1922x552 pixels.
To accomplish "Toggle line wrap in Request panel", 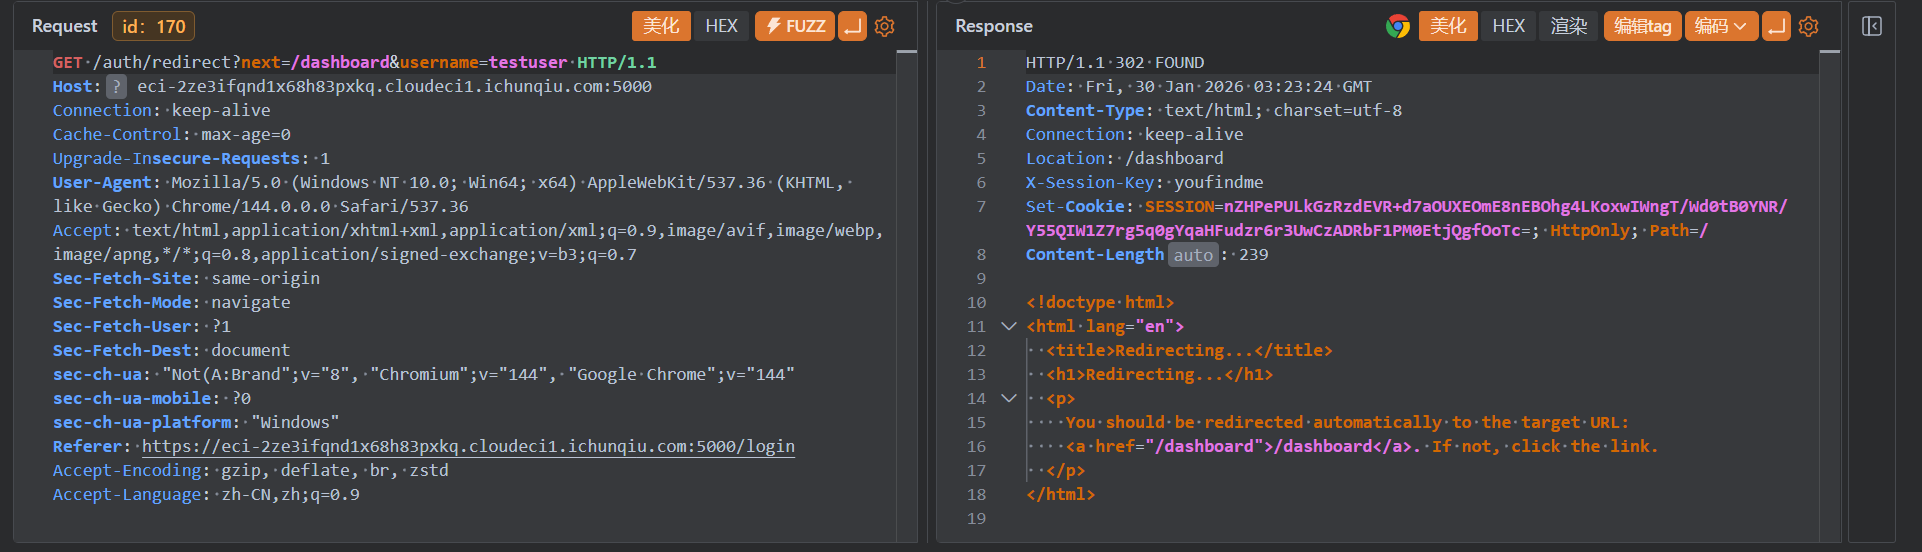I will 853,26.
